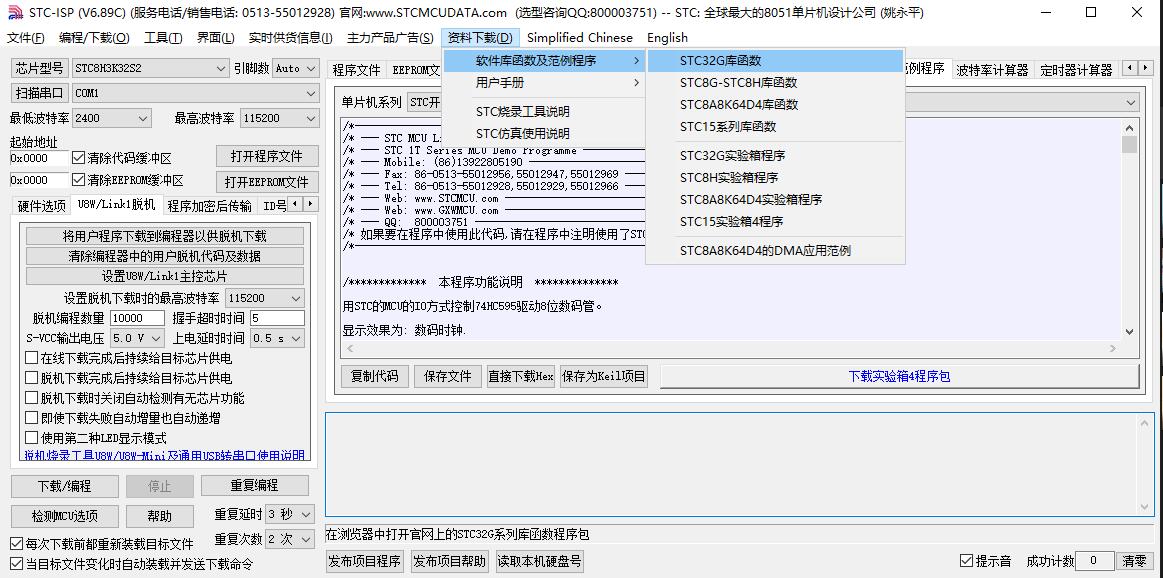Click the code viewer vertical scrollbar thumb
This screenshot has height=578, width=1163.
tap(1129, 144)
